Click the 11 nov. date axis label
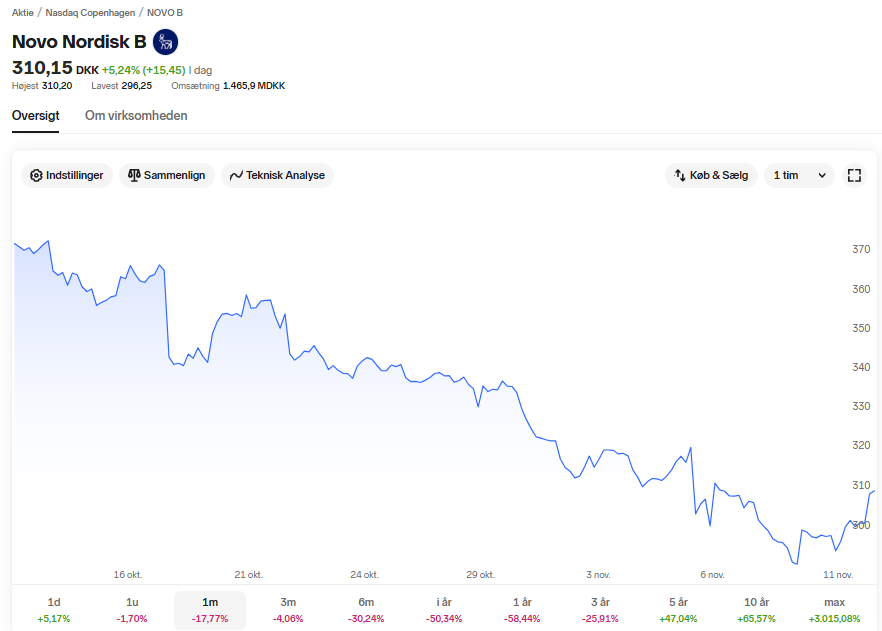Screen dimensions: 882x631 [838, 575]
